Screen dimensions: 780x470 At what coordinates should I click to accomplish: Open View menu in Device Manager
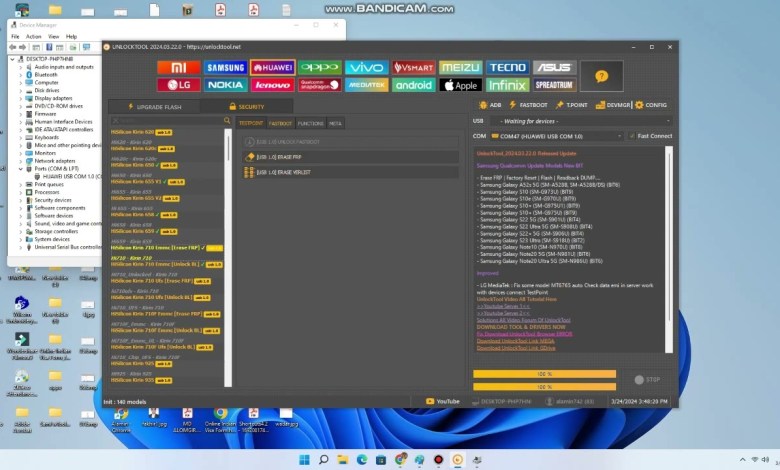(x=54, y=36)
